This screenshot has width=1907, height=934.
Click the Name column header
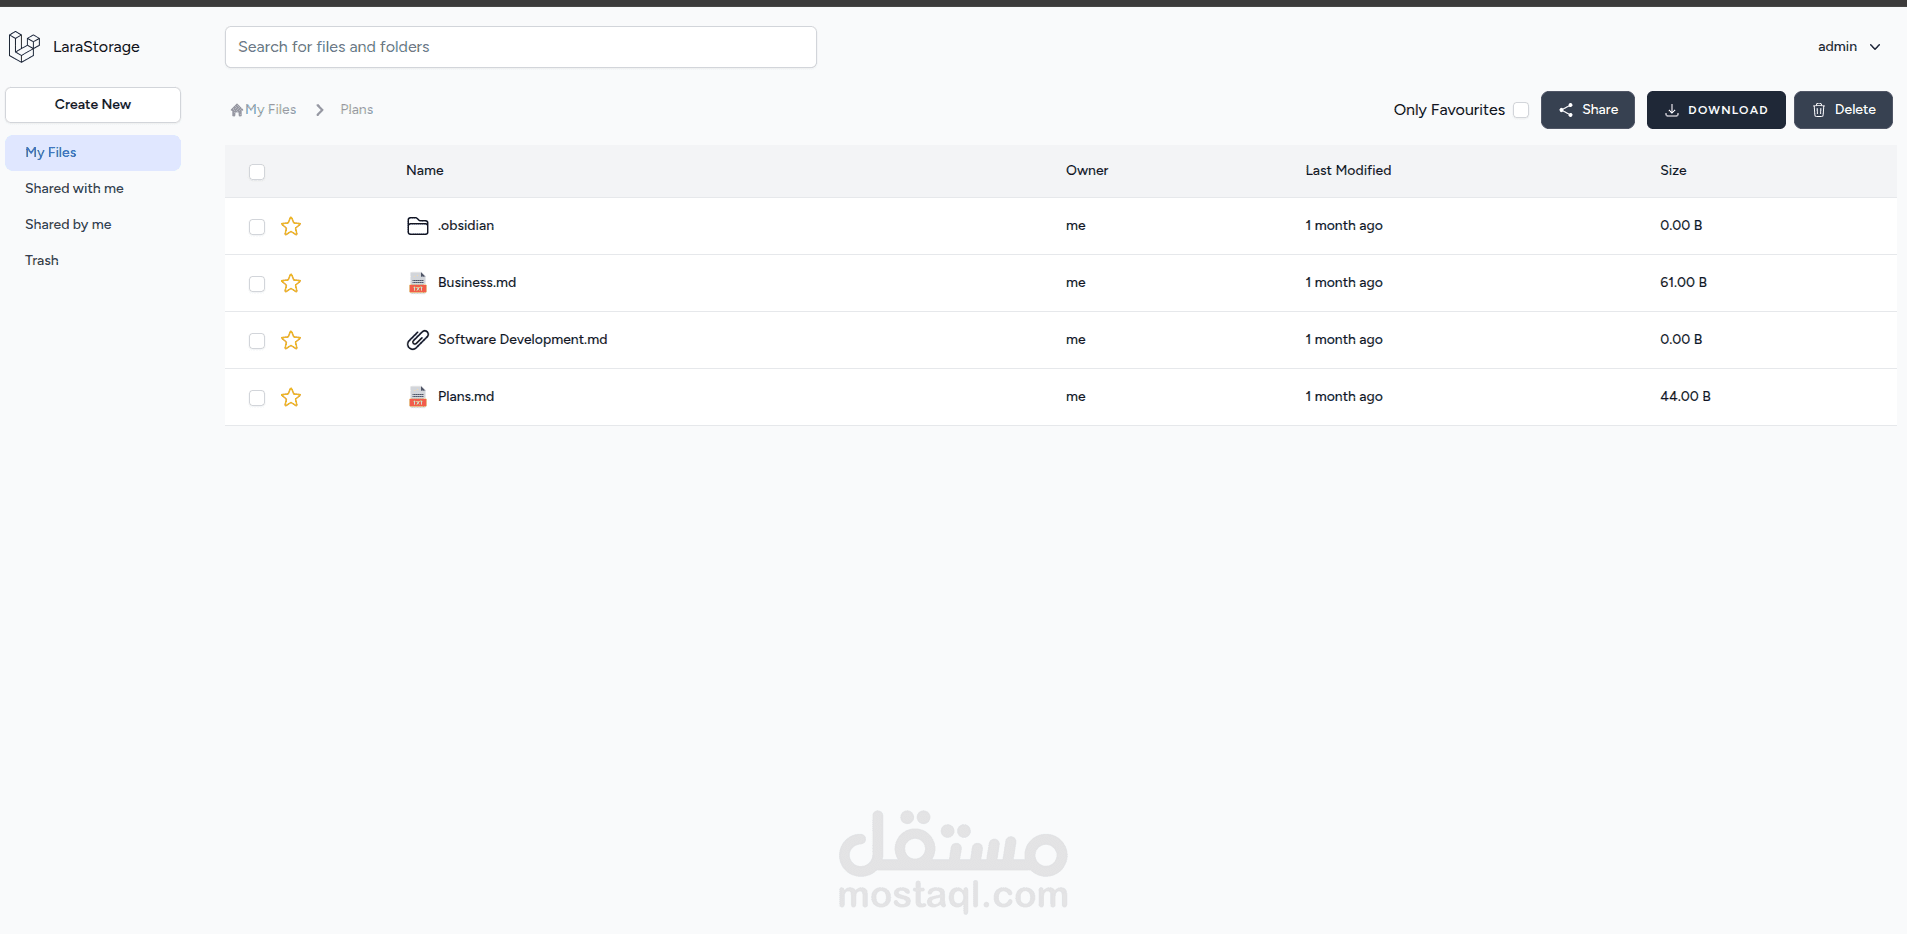425,171
